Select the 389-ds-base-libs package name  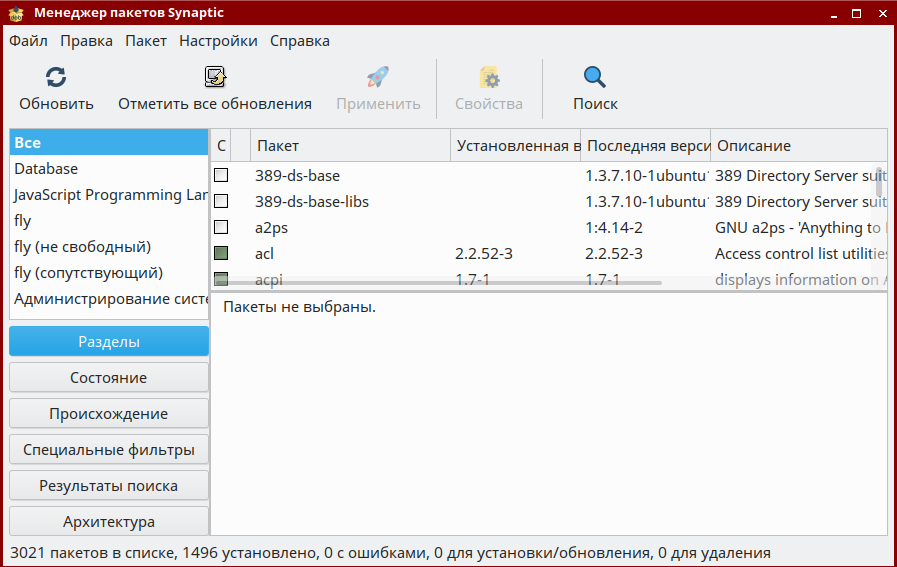(312, 201)
